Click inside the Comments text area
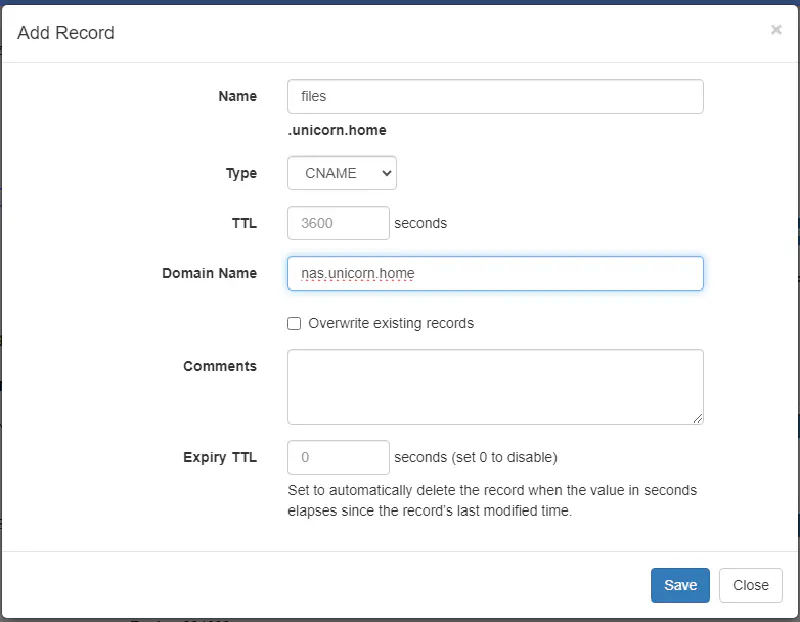 click(x=495, y=387)
